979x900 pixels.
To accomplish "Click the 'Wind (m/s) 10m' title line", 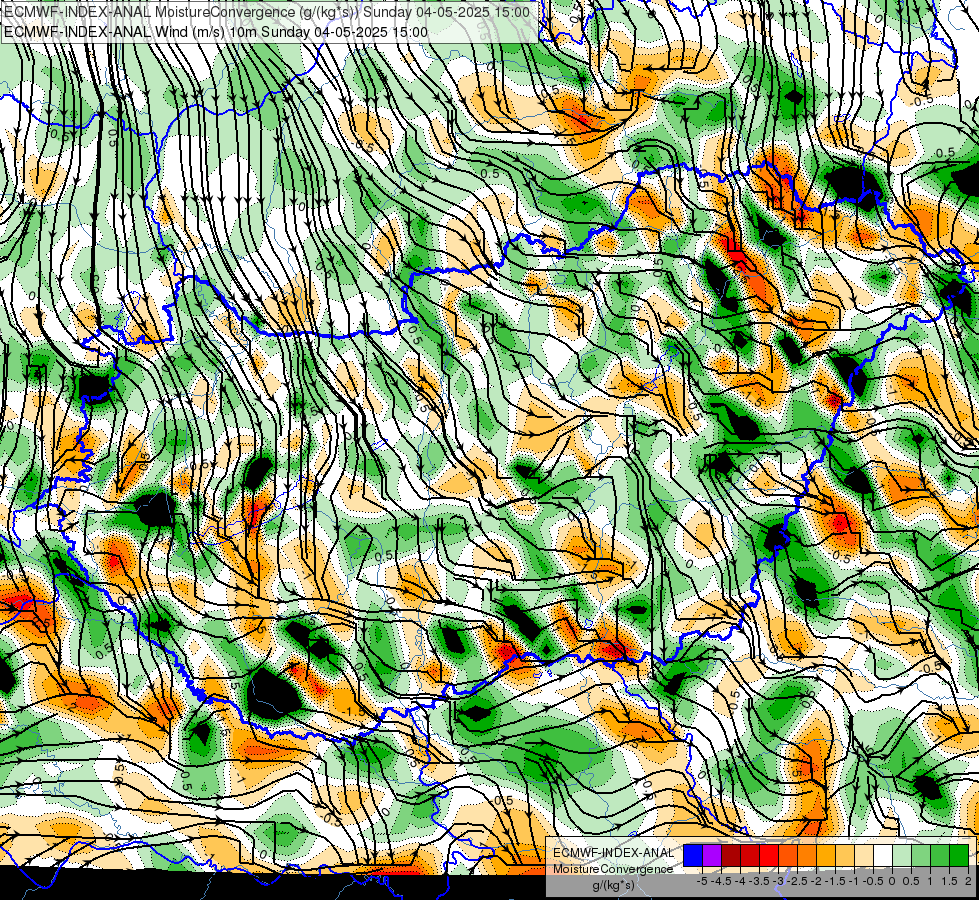I will [215, 32].
